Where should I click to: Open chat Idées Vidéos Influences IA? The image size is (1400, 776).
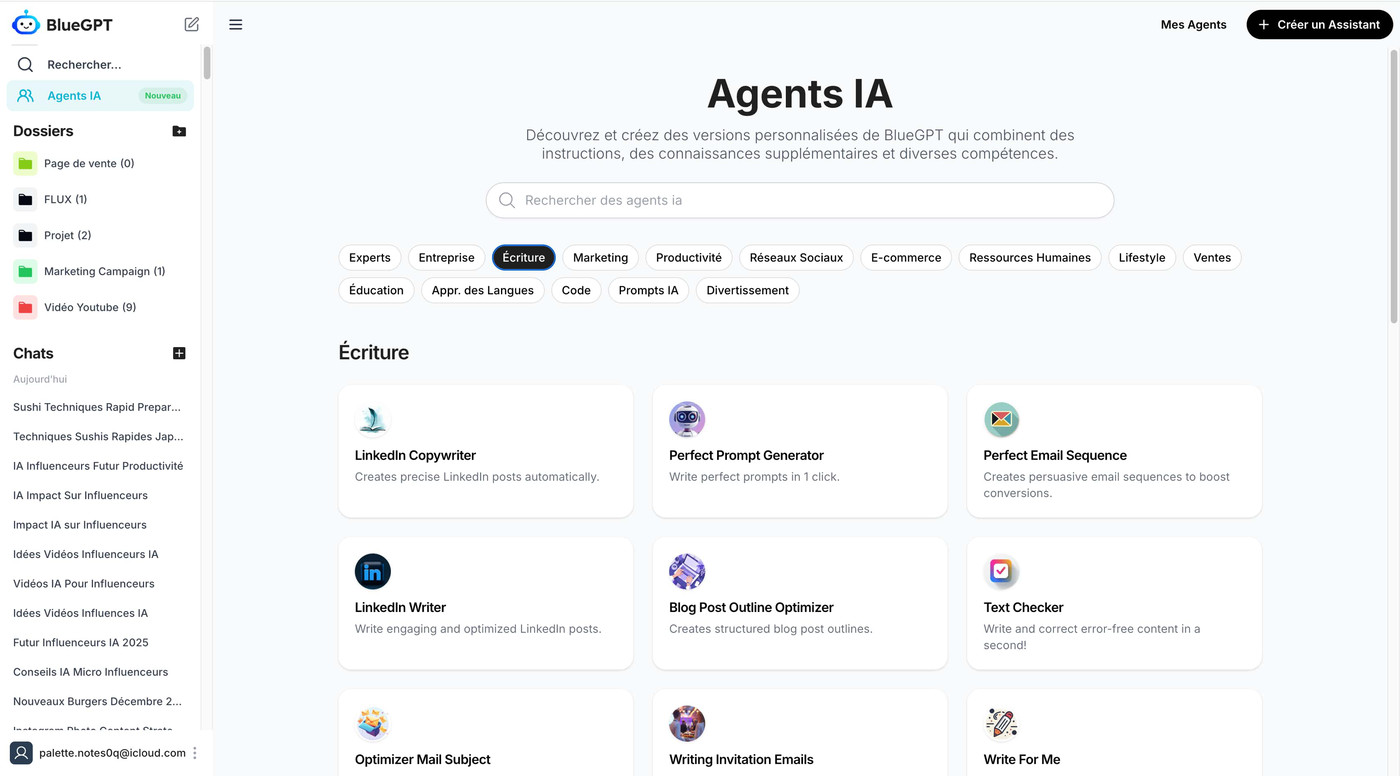click(80, 613)
